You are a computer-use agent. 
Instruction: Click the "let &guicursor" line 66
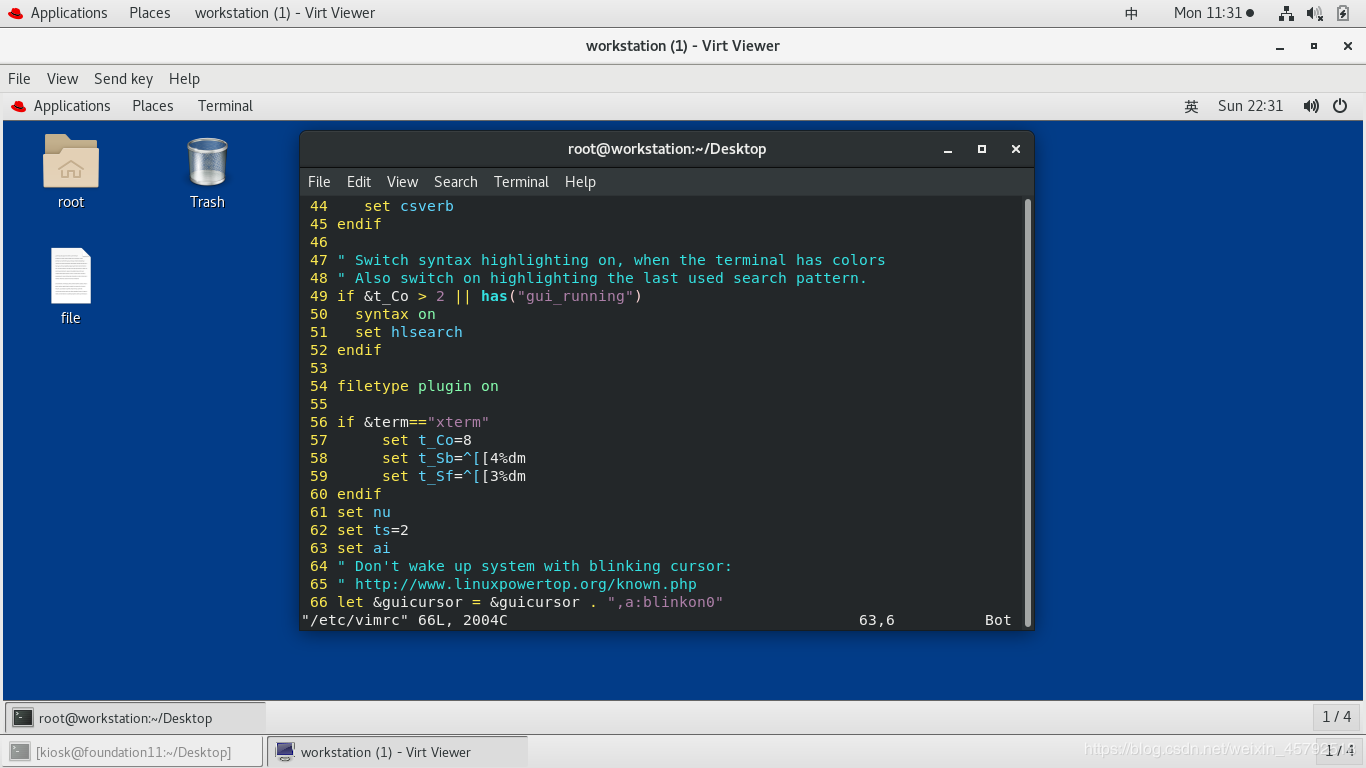[x=530, y=602]
